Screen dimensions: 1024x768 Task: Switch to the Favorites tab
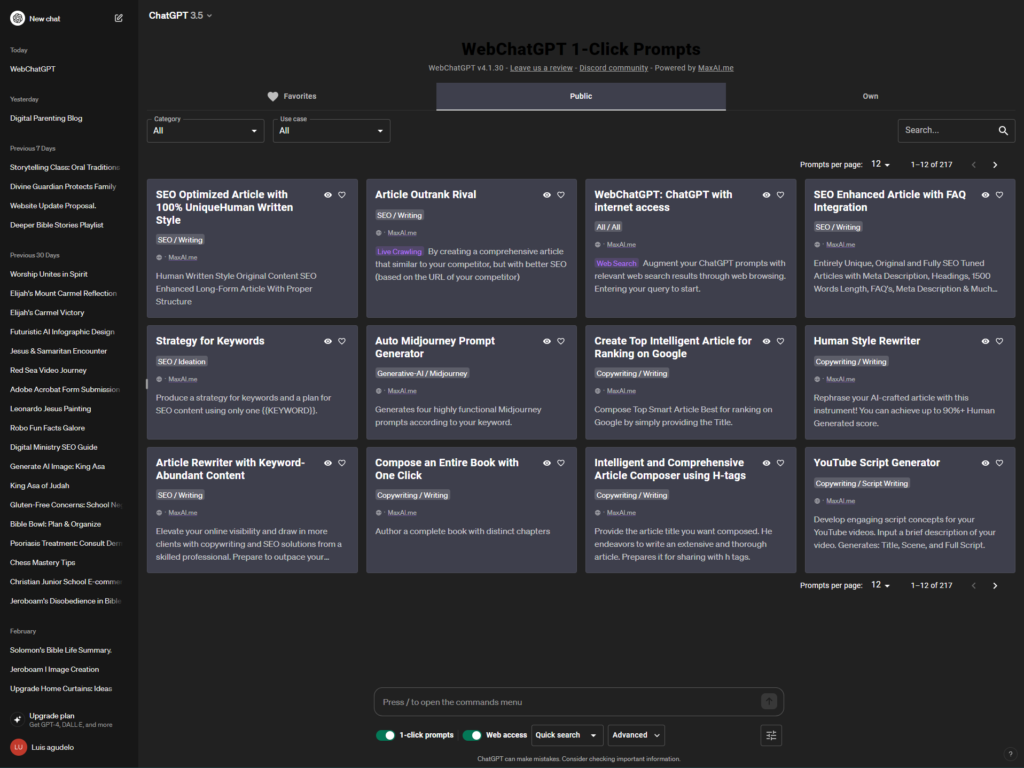tap(291, 96)
